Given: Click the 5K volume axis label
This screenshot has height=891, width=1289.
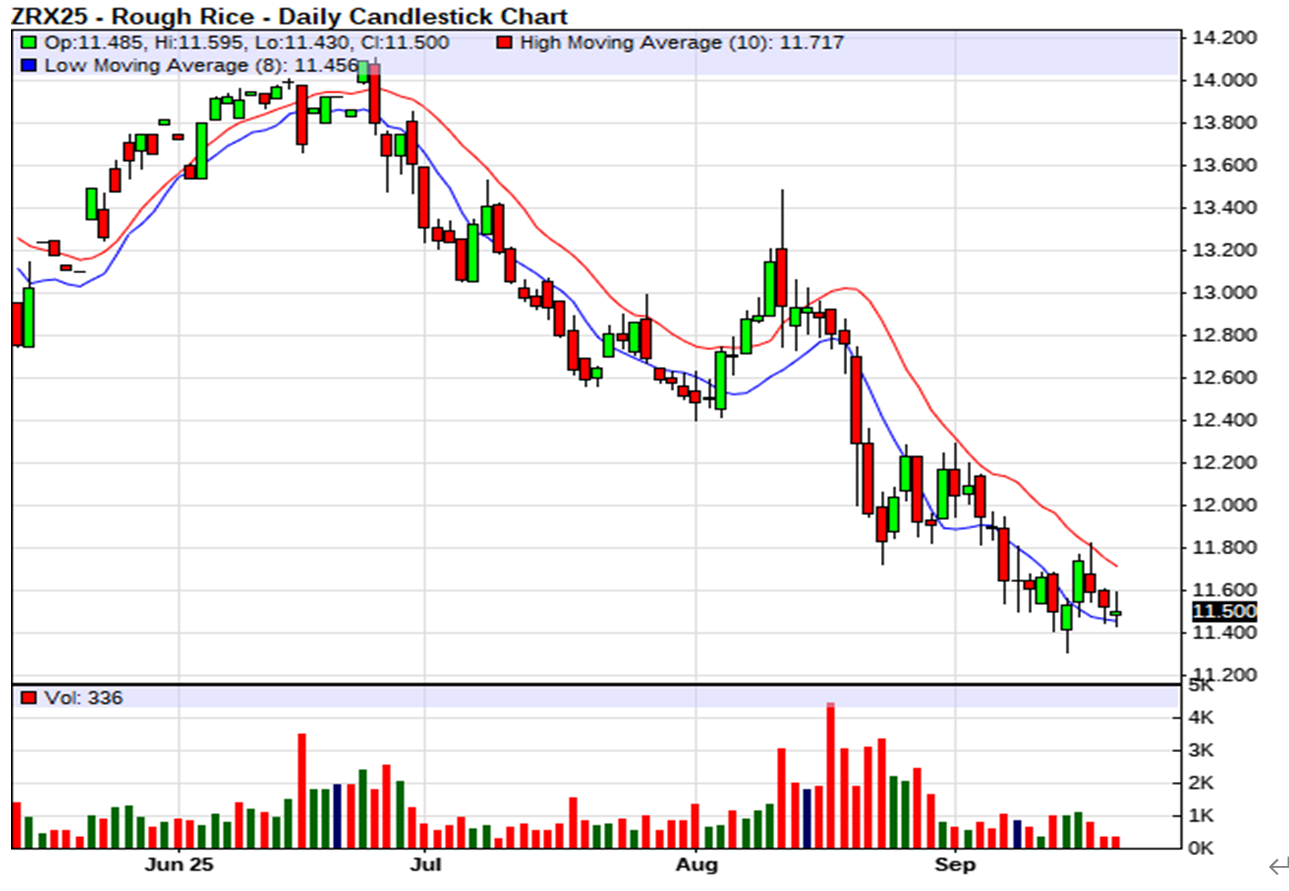Looking at the screenshot, I should (x=1201, y=687).
